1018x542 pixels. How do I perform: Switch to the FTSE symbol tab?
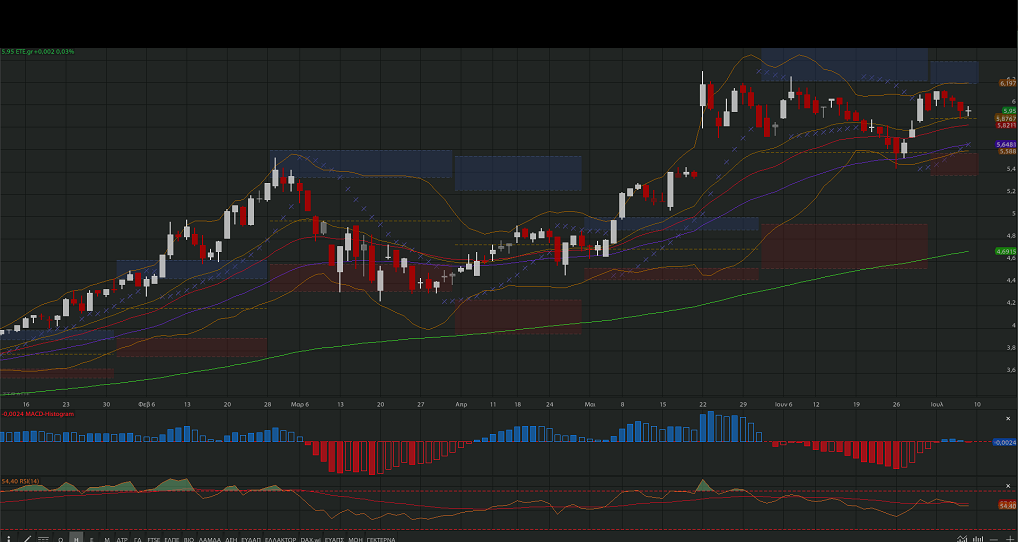click(154, 539)
